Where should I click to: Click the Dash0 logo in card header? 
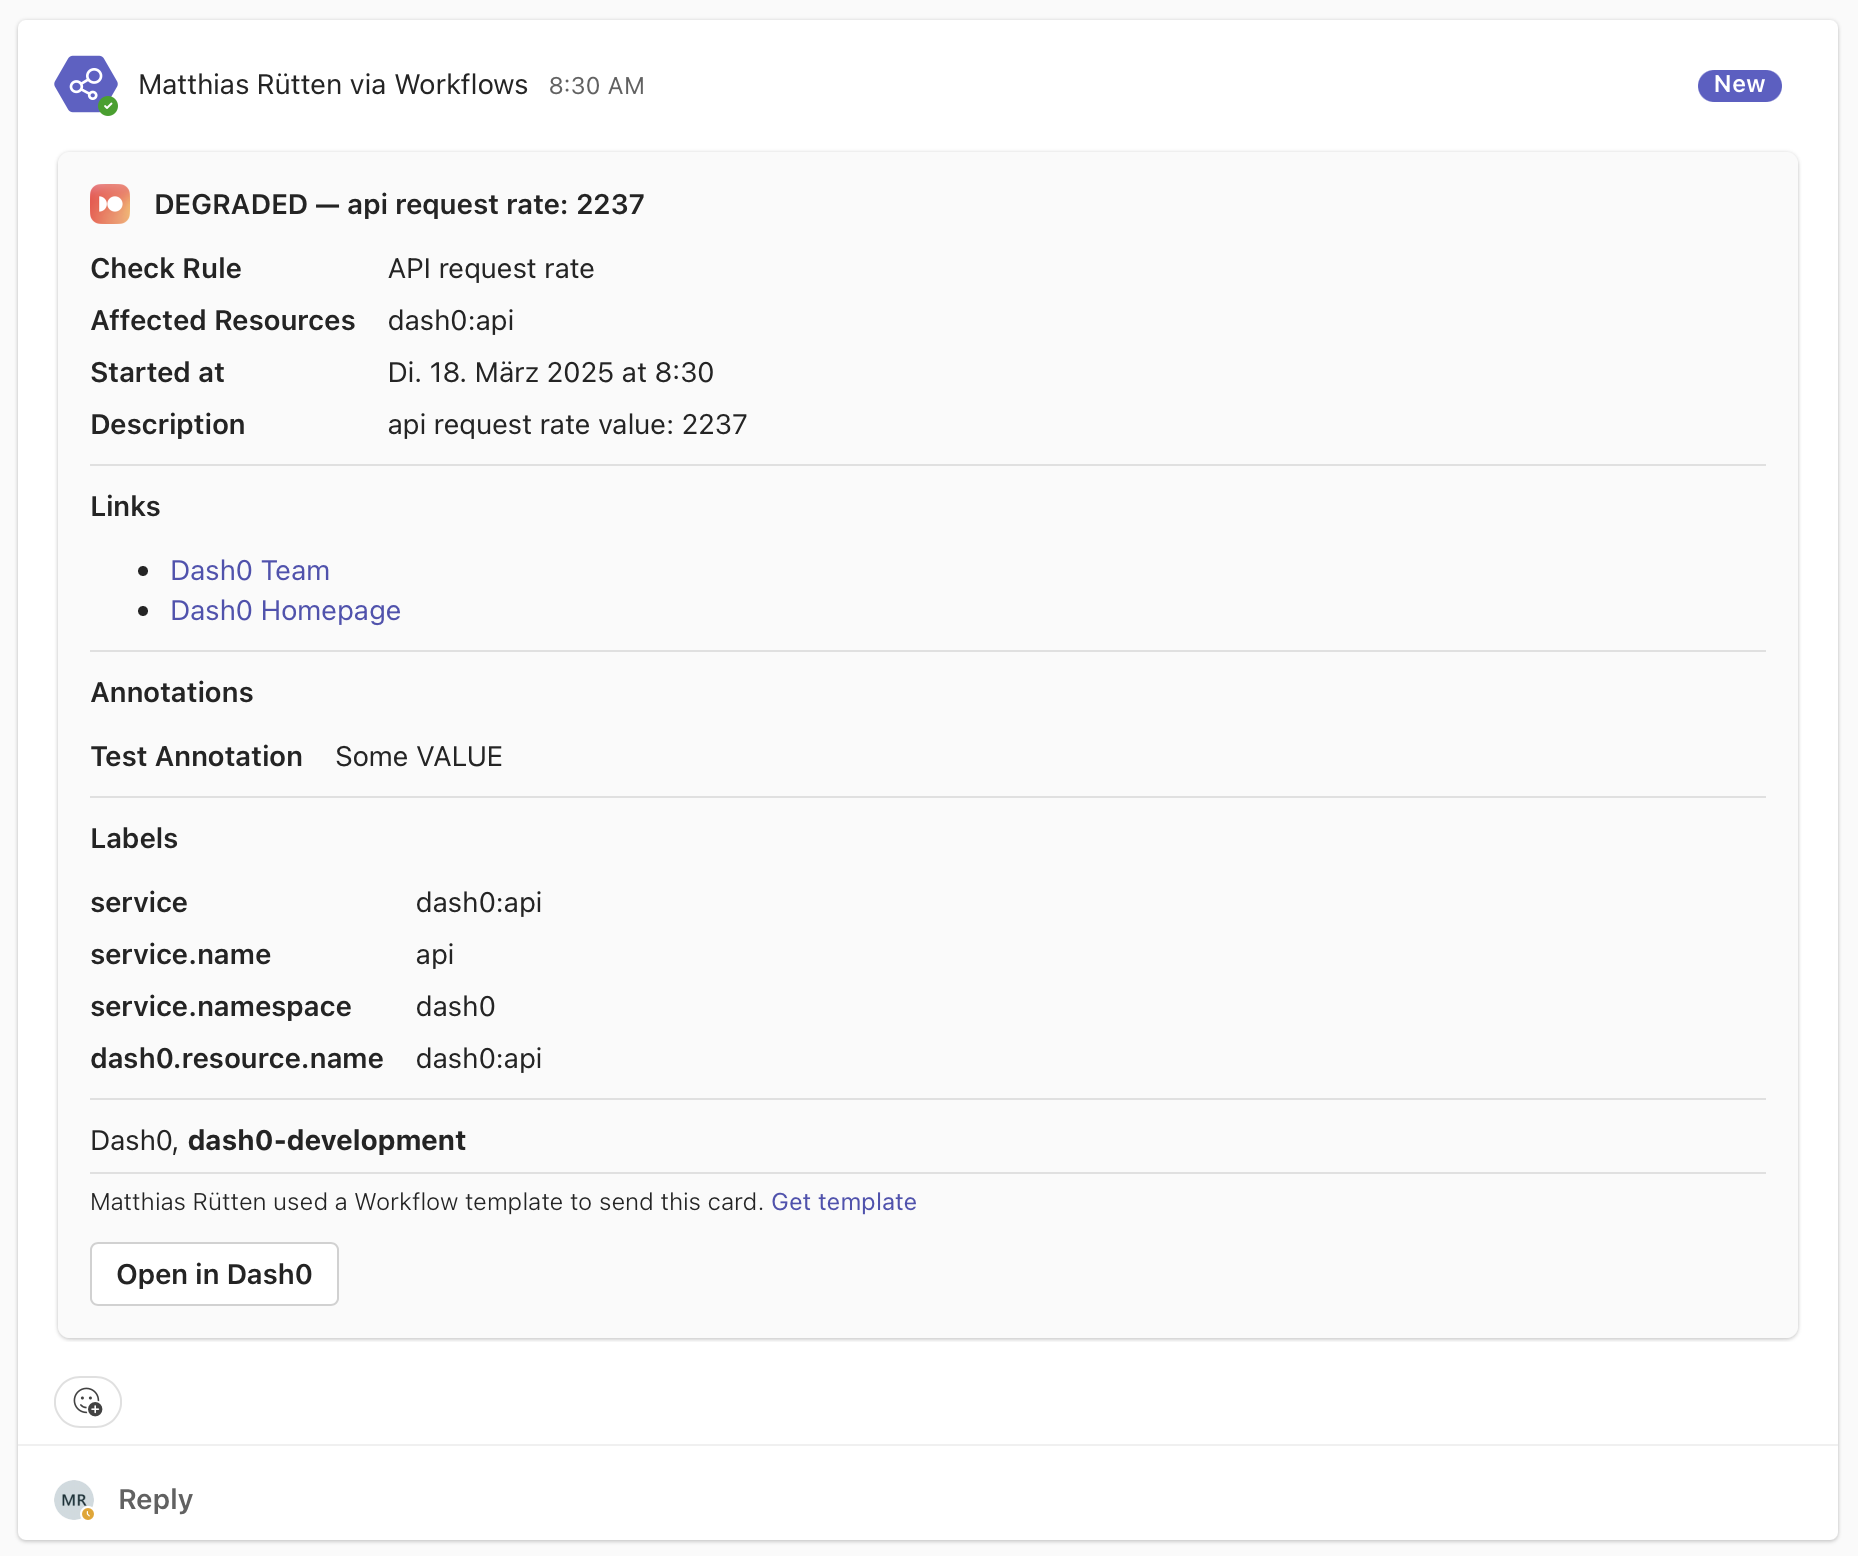110,204
